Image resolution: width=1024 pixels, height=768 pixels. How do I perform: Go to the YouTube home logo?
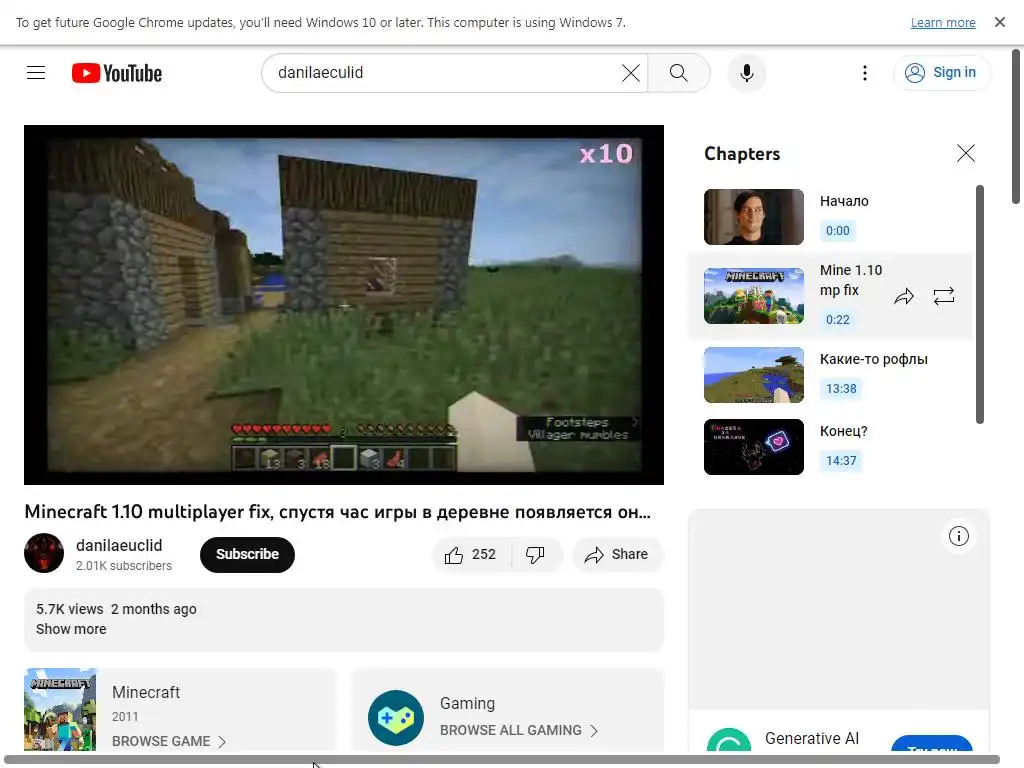coord(117,73)
